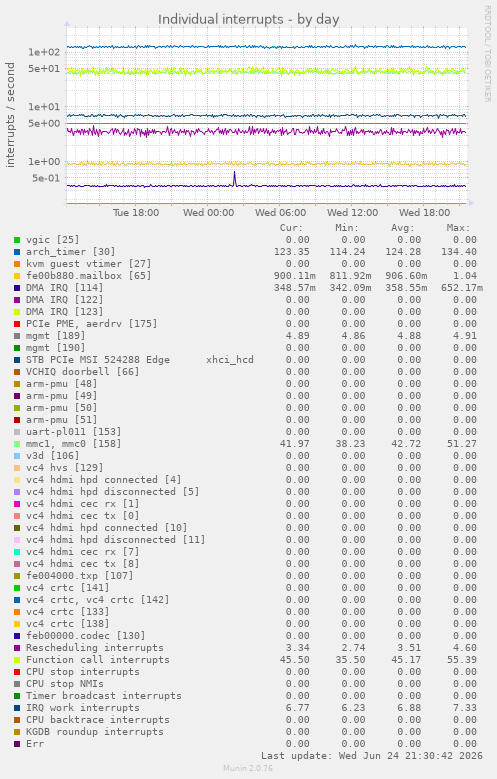Click the IRQ work interrupts swatch
This screenshot has height=779, width=497.
click(x=17, y=708)
